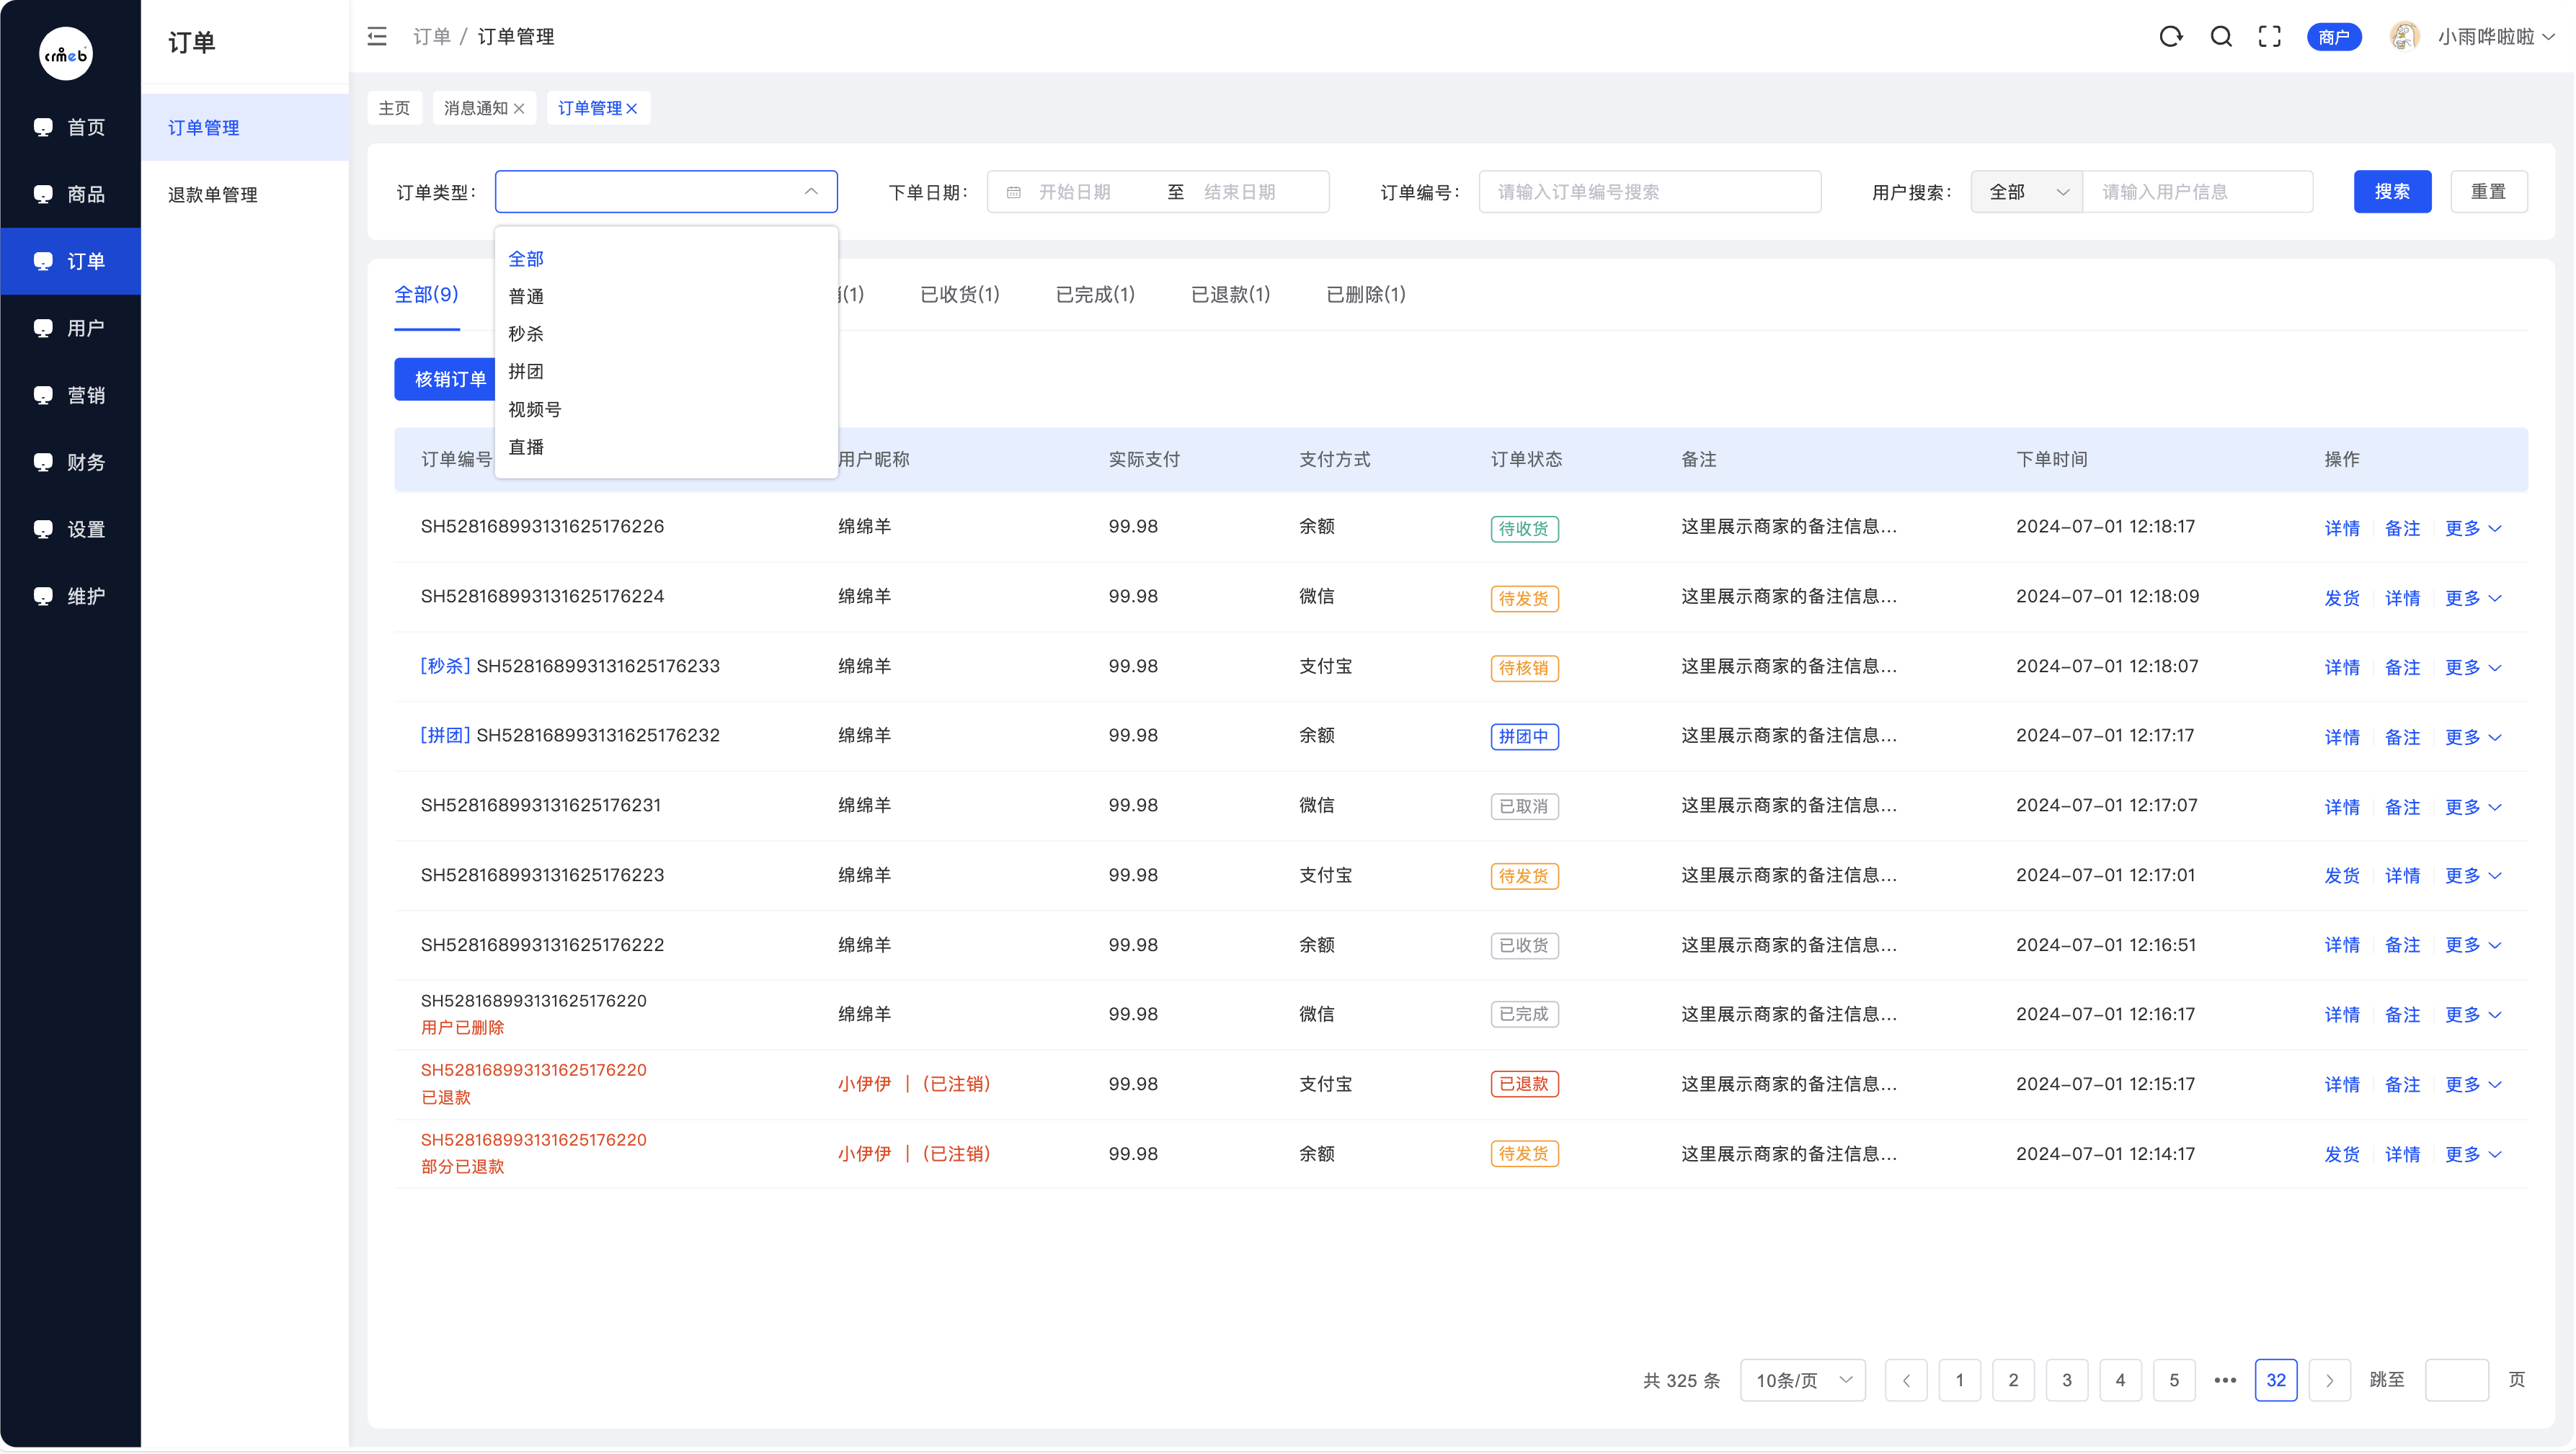
Task: Click 发货 for order ending 176224
Action: click(2341, 598)
